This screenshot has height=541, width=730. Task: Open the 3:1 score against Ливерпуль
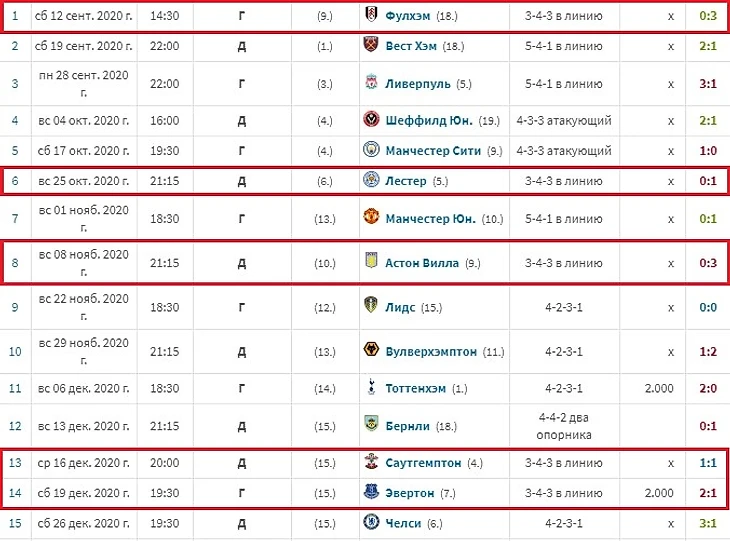707,84
